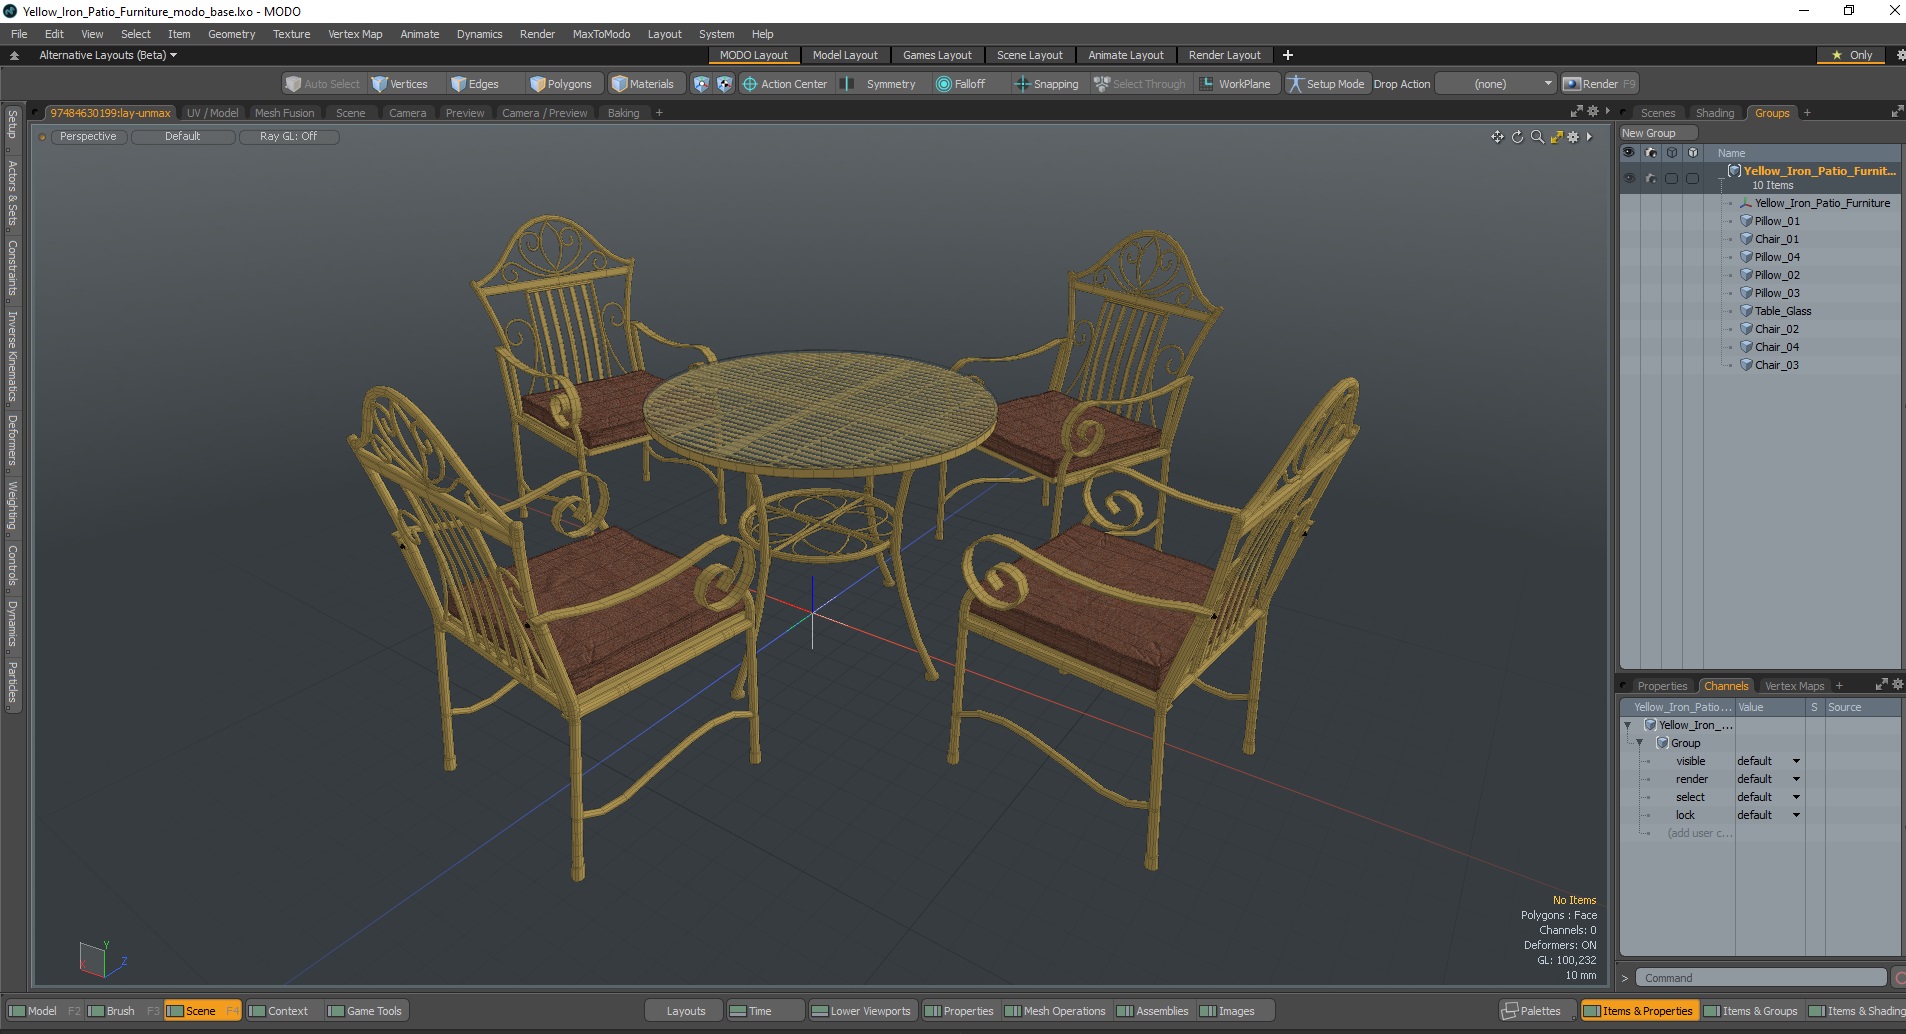This screenshot has width=1906, height=1034.
Task: Expand the Groups panel with corner arrow icon
Action: coord(1897,112)
